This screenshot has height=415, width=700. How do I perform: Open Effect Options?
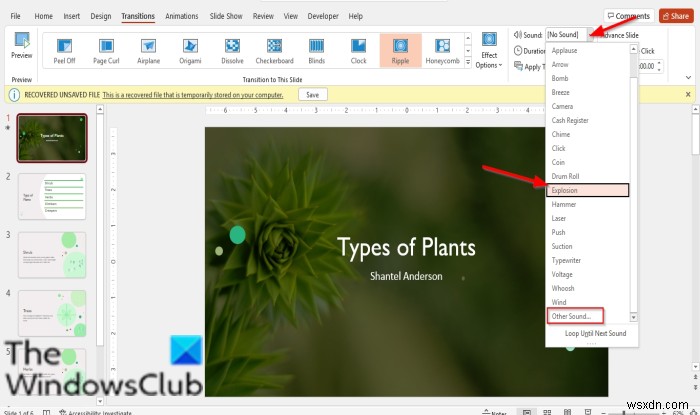click(489, 51)
